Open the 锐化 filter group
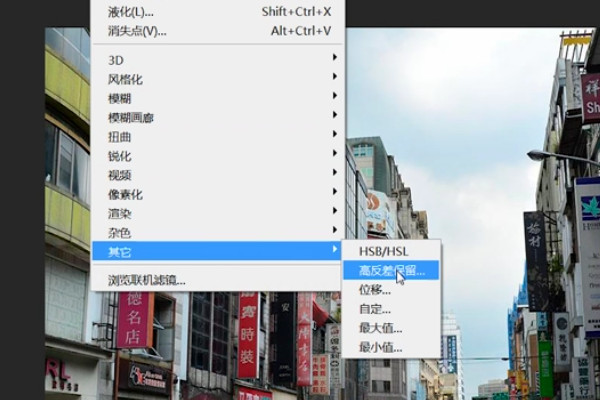Image resolution: width=600 pixels, height=400 pixels. point(217,156)
